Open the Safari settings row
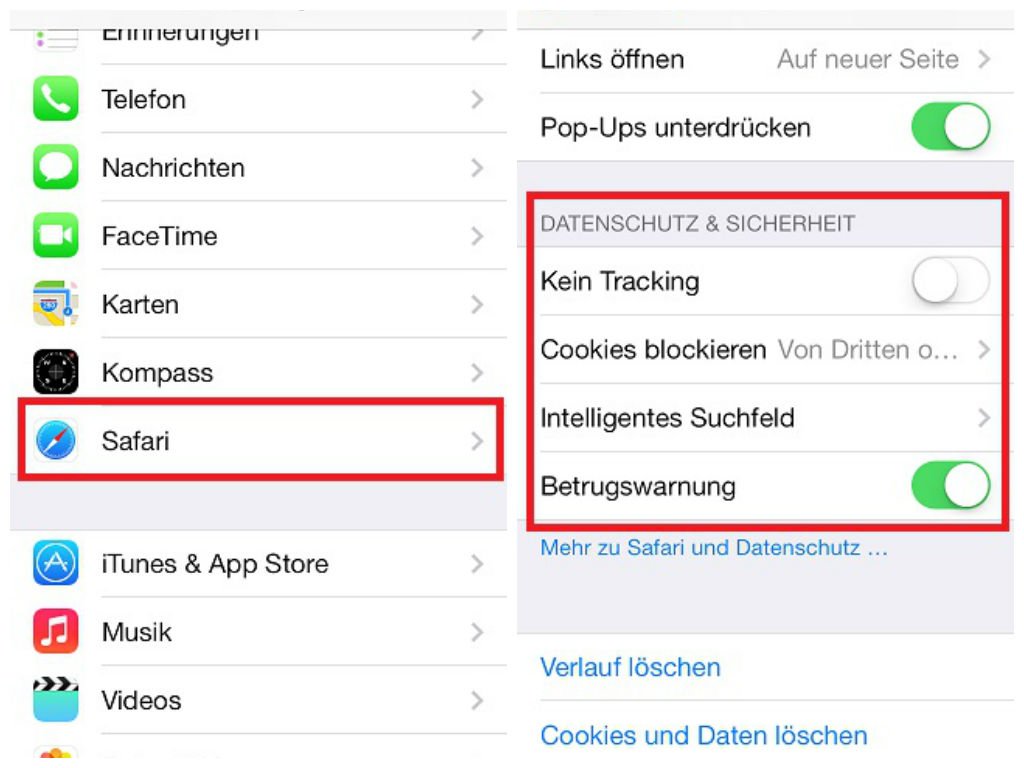 tap(261, 441)
